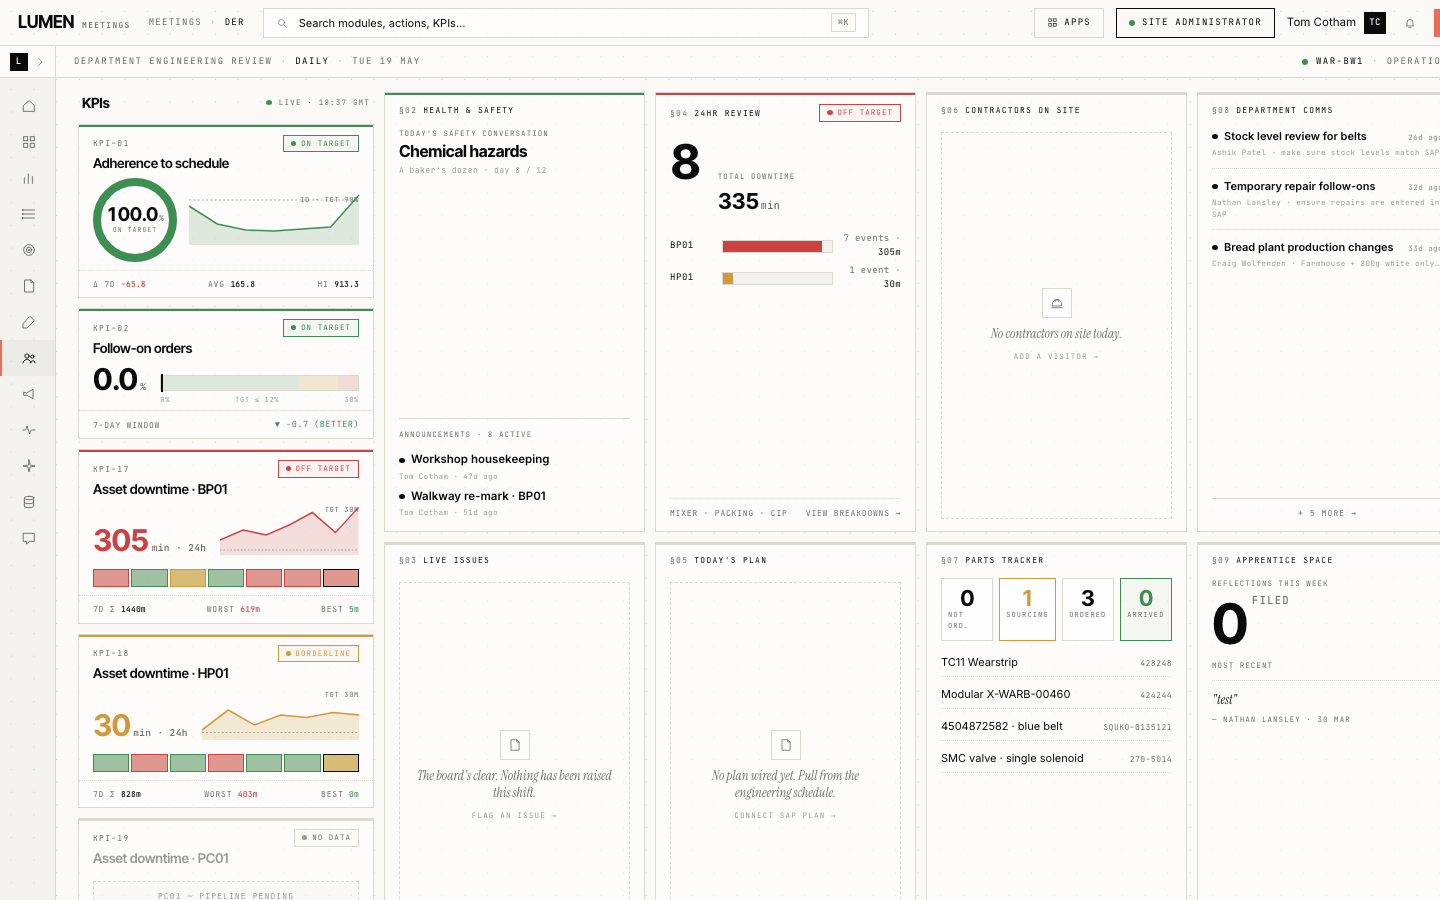Select the Ordered parts filter tile

(x=1087, y=609)
